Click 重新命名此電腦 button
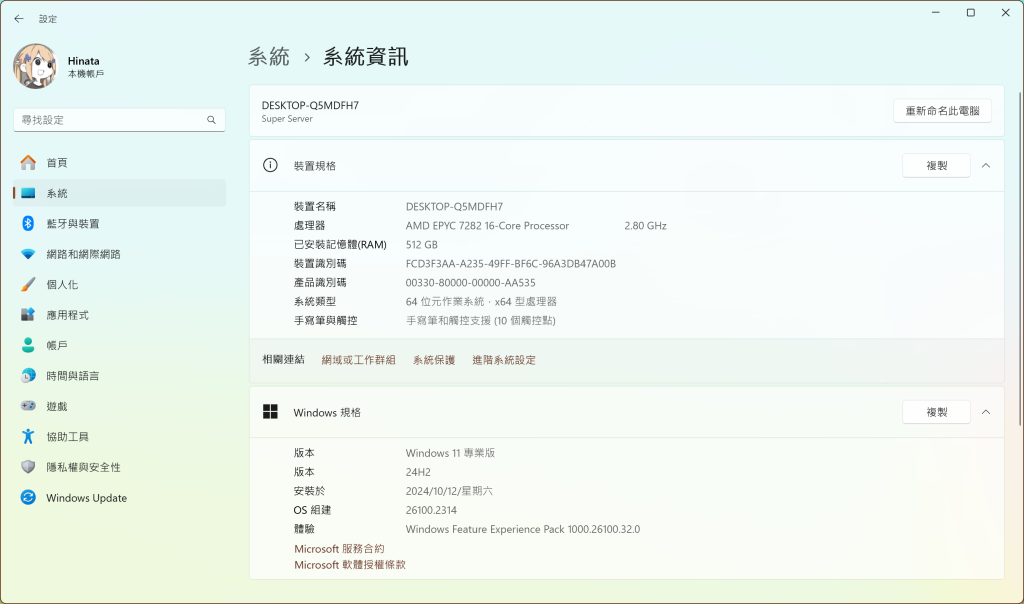1024x604 pixels. 942,111
